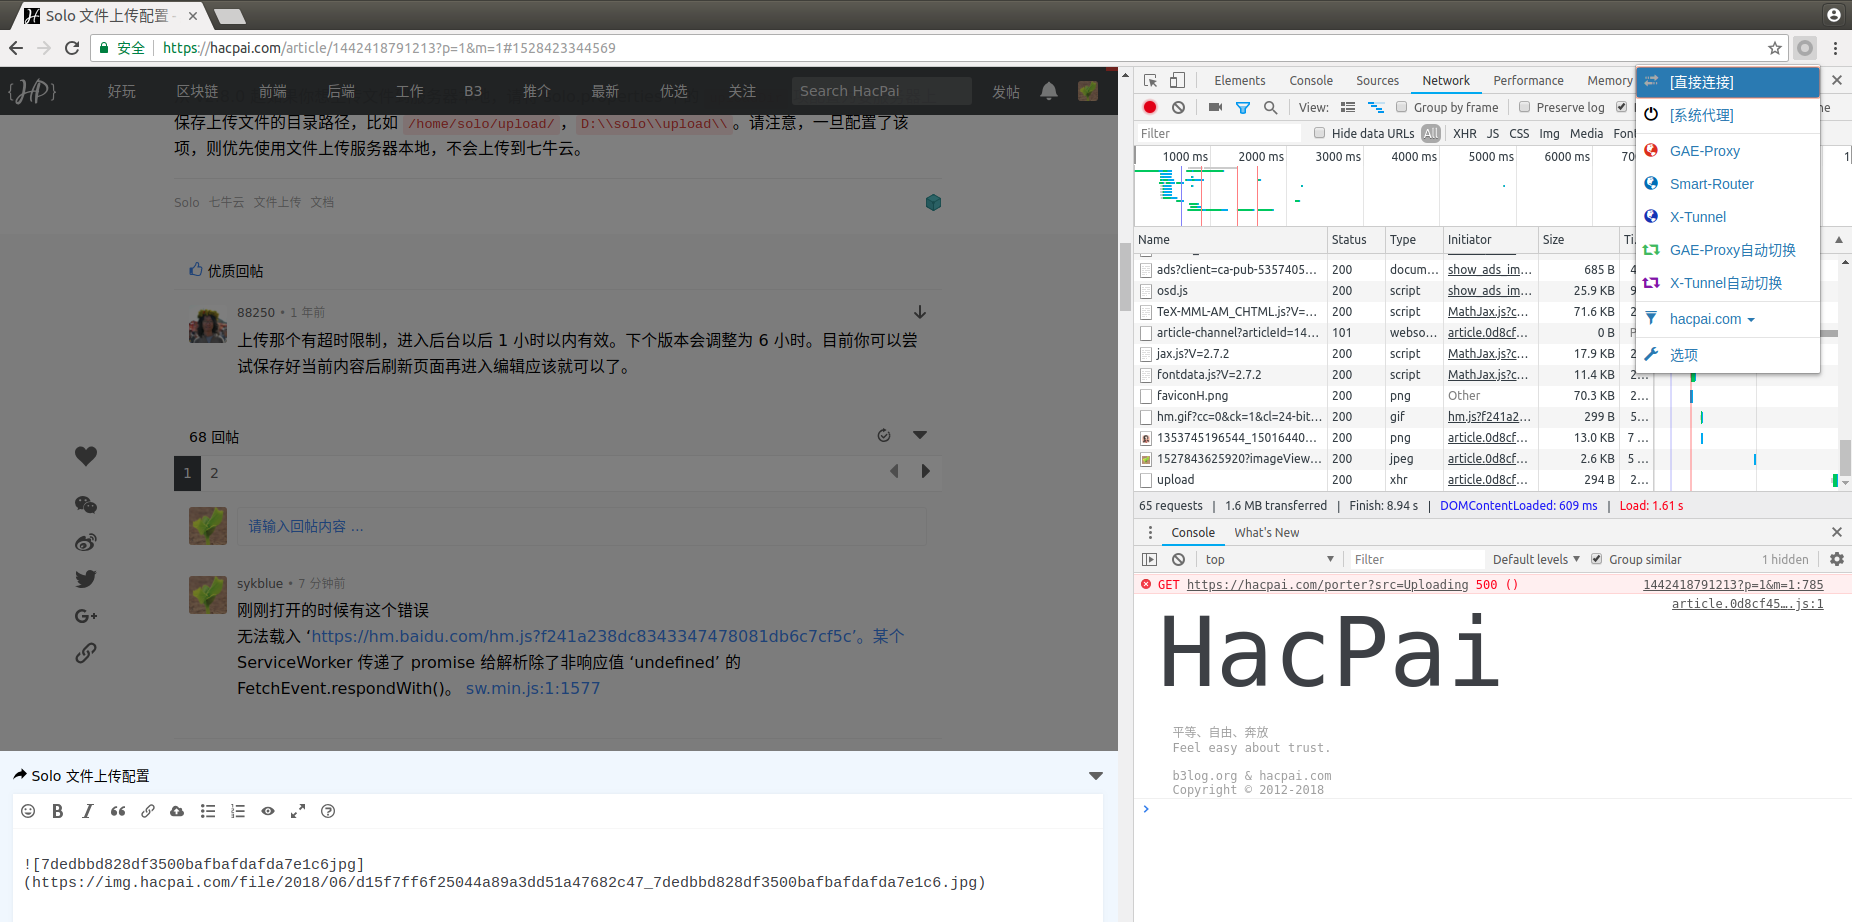
Task: Select GAE-Proxy from the proxy menu
Action: 1704,151
